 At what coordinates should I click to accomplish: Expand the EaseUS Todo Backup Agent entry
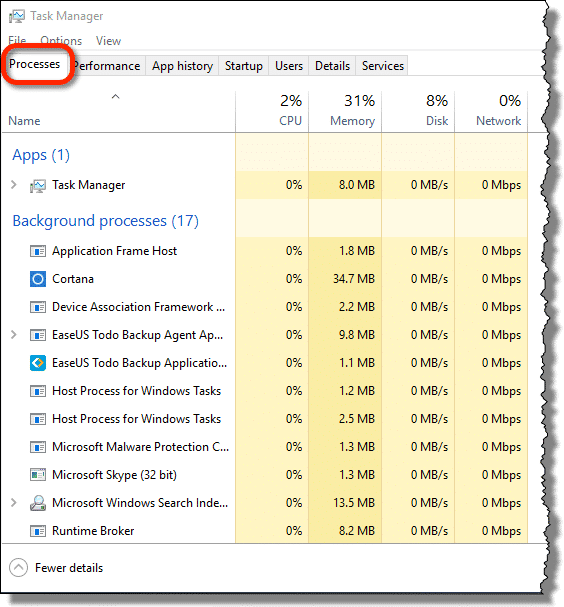[14, 334]
